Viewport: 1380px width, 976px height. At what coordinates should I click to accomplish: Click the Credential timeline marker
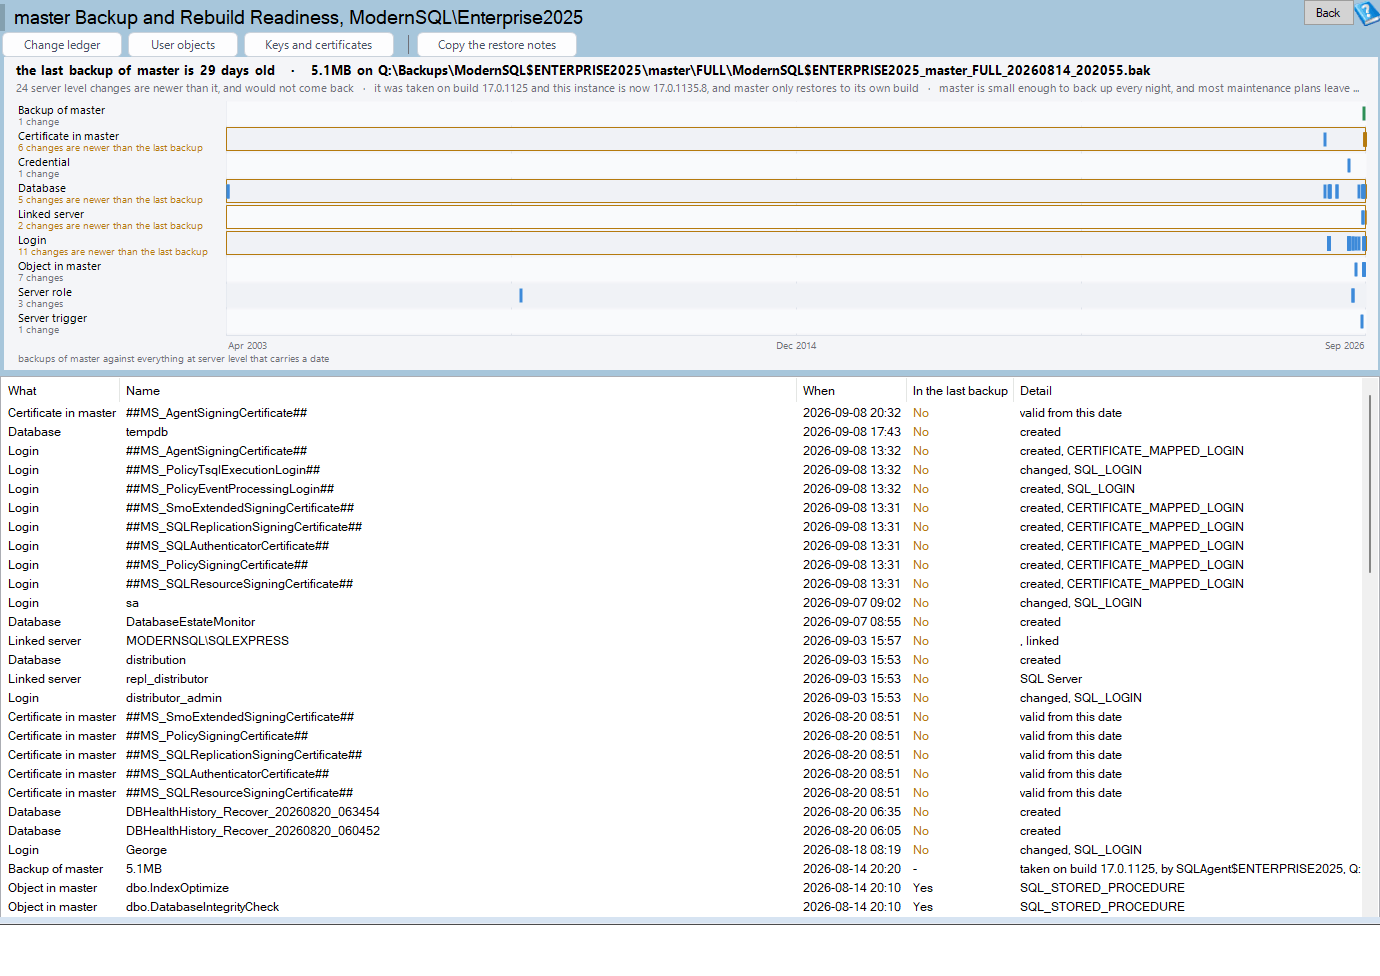(x=1349, y=165)
